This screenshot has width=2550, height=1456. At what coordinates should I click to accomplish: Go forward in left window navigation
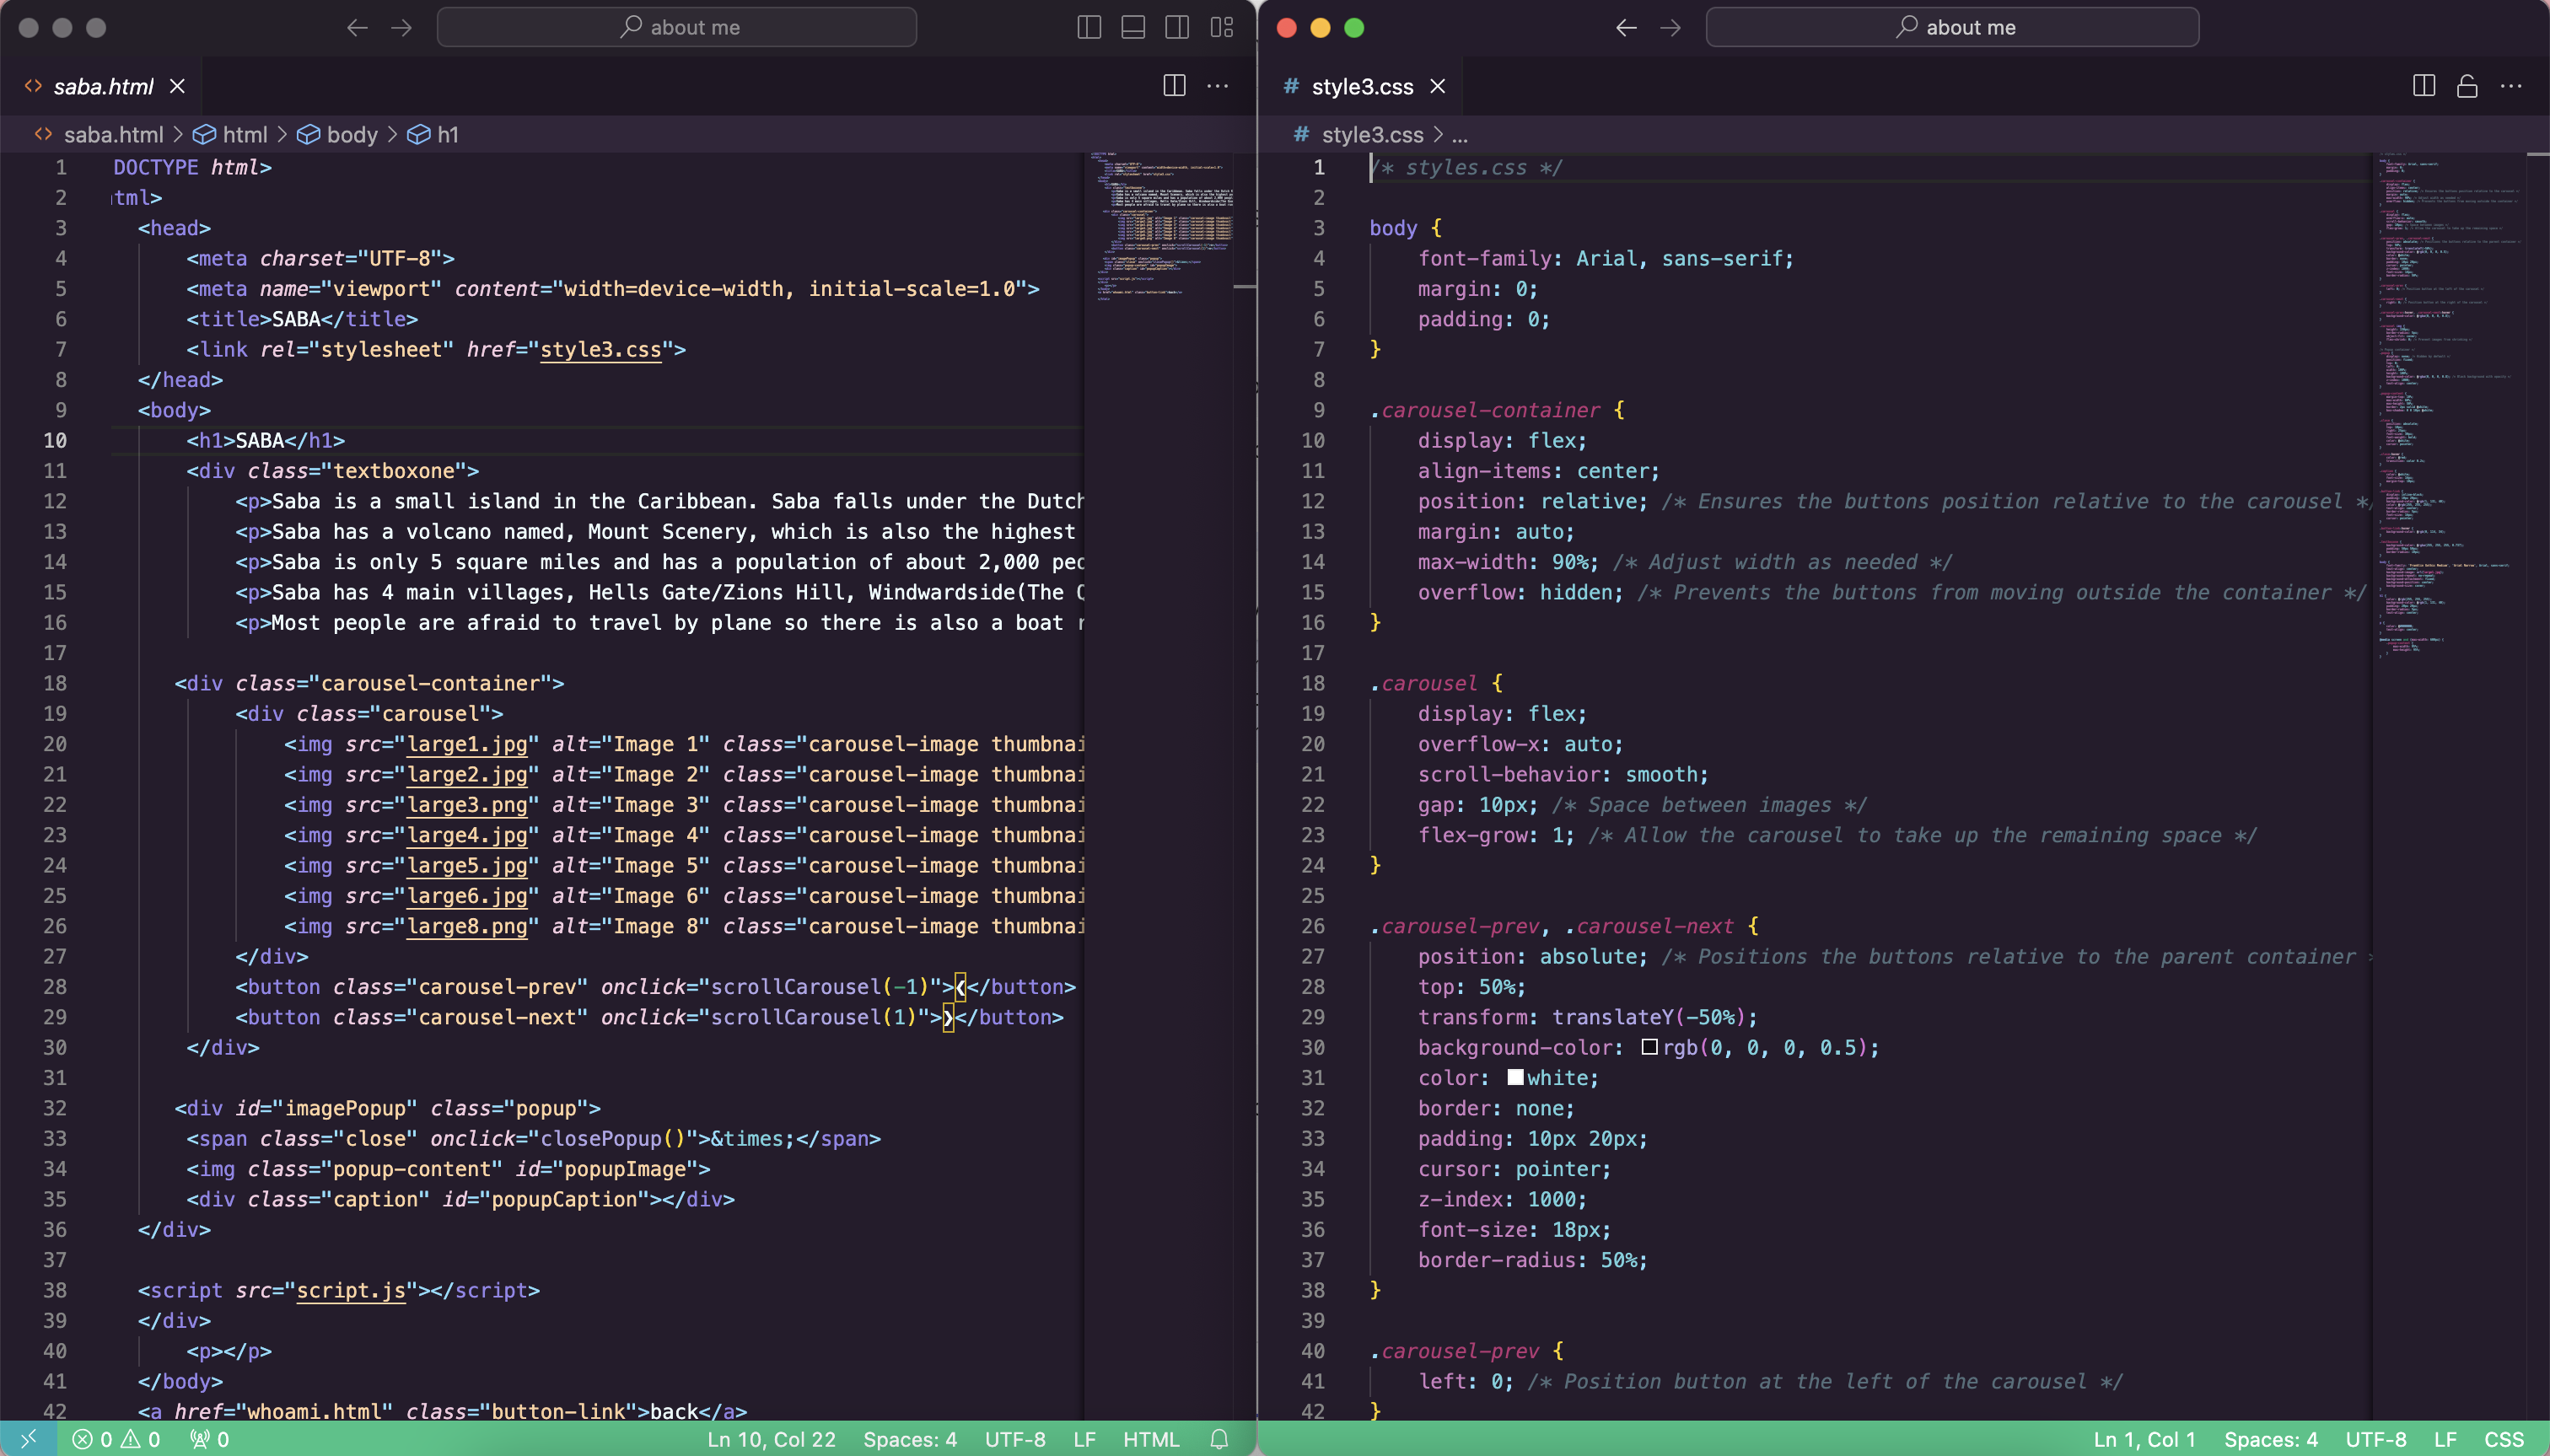tap(401, 27)
